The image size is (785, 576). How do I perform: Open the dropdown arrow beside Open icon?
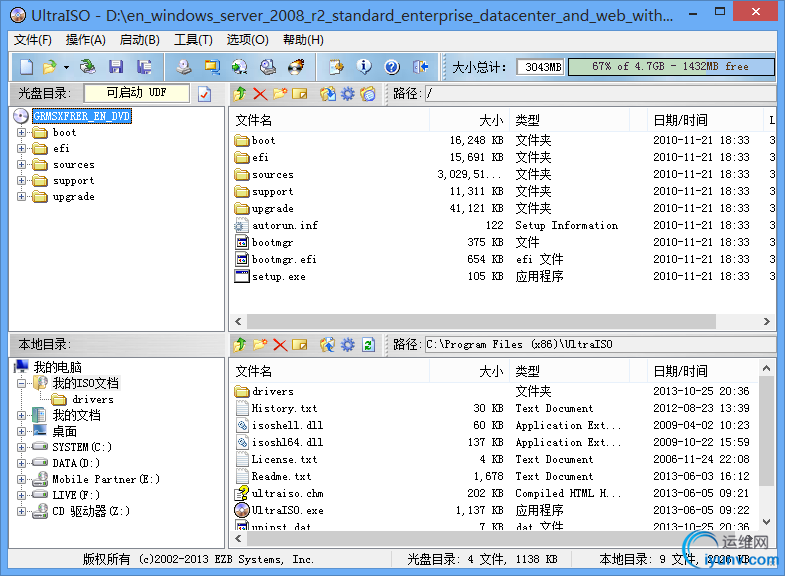coord(66,67)
